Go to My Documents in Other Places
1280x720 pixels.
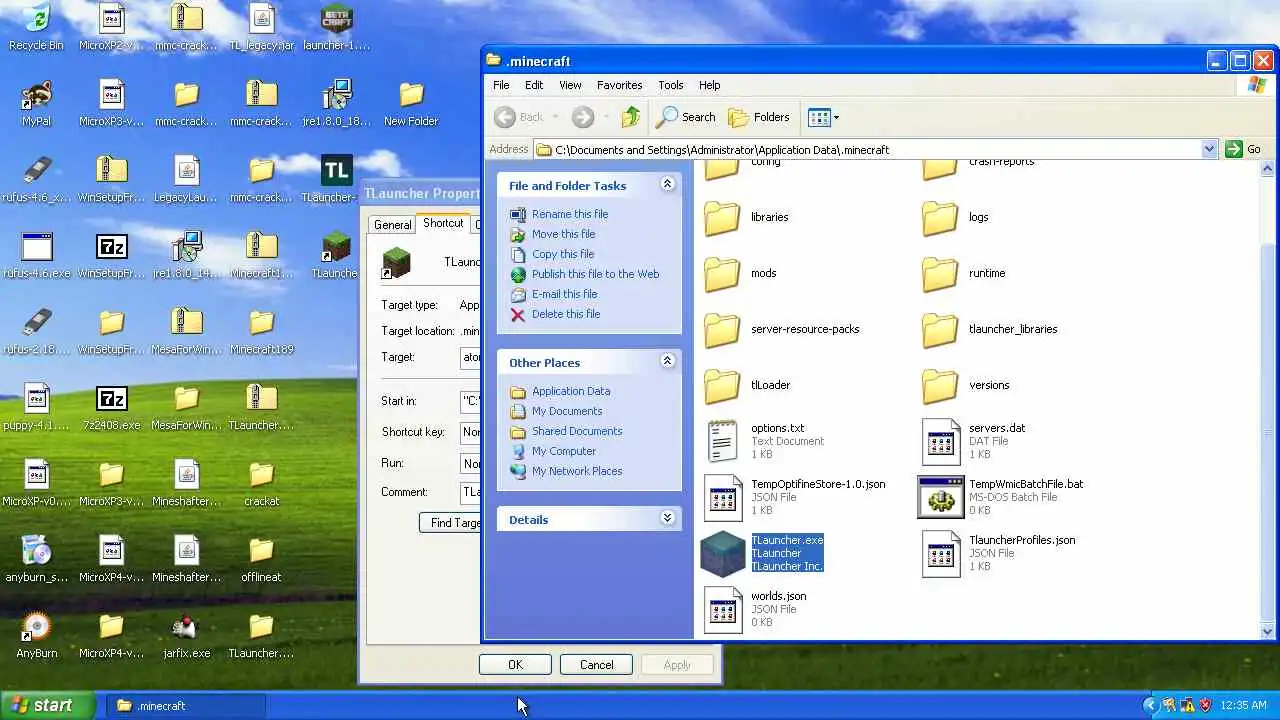(x=567, y=411)
